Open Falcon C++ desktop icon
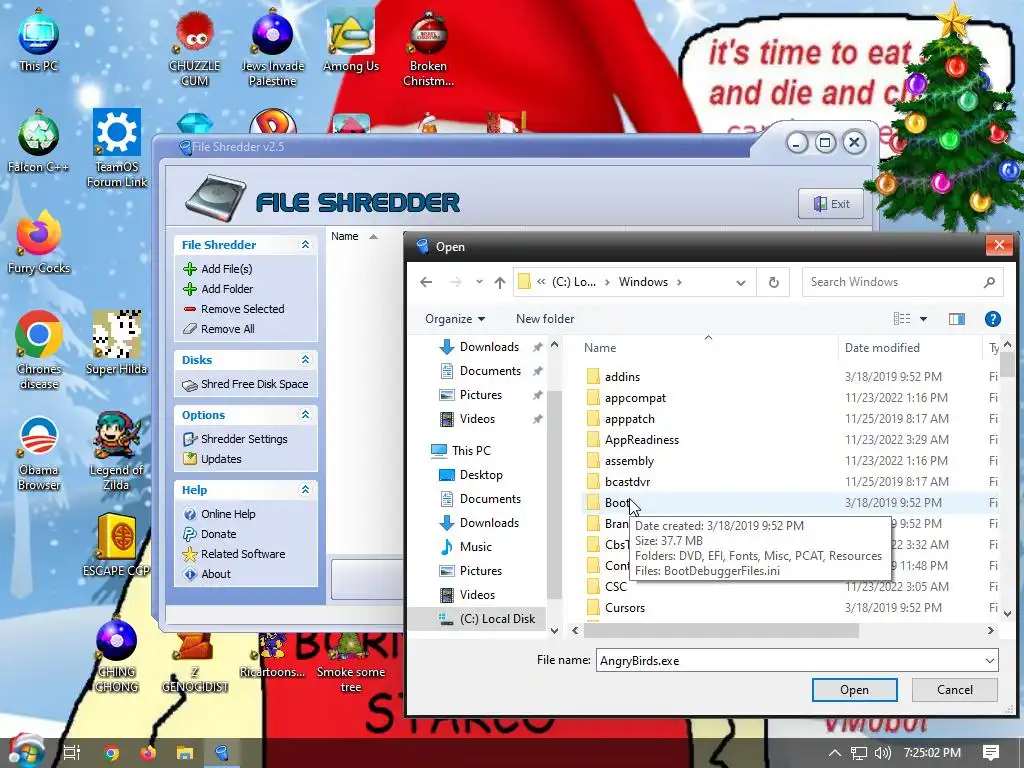The height and width of the screenshot is (768, 1024). click(39, 140)
